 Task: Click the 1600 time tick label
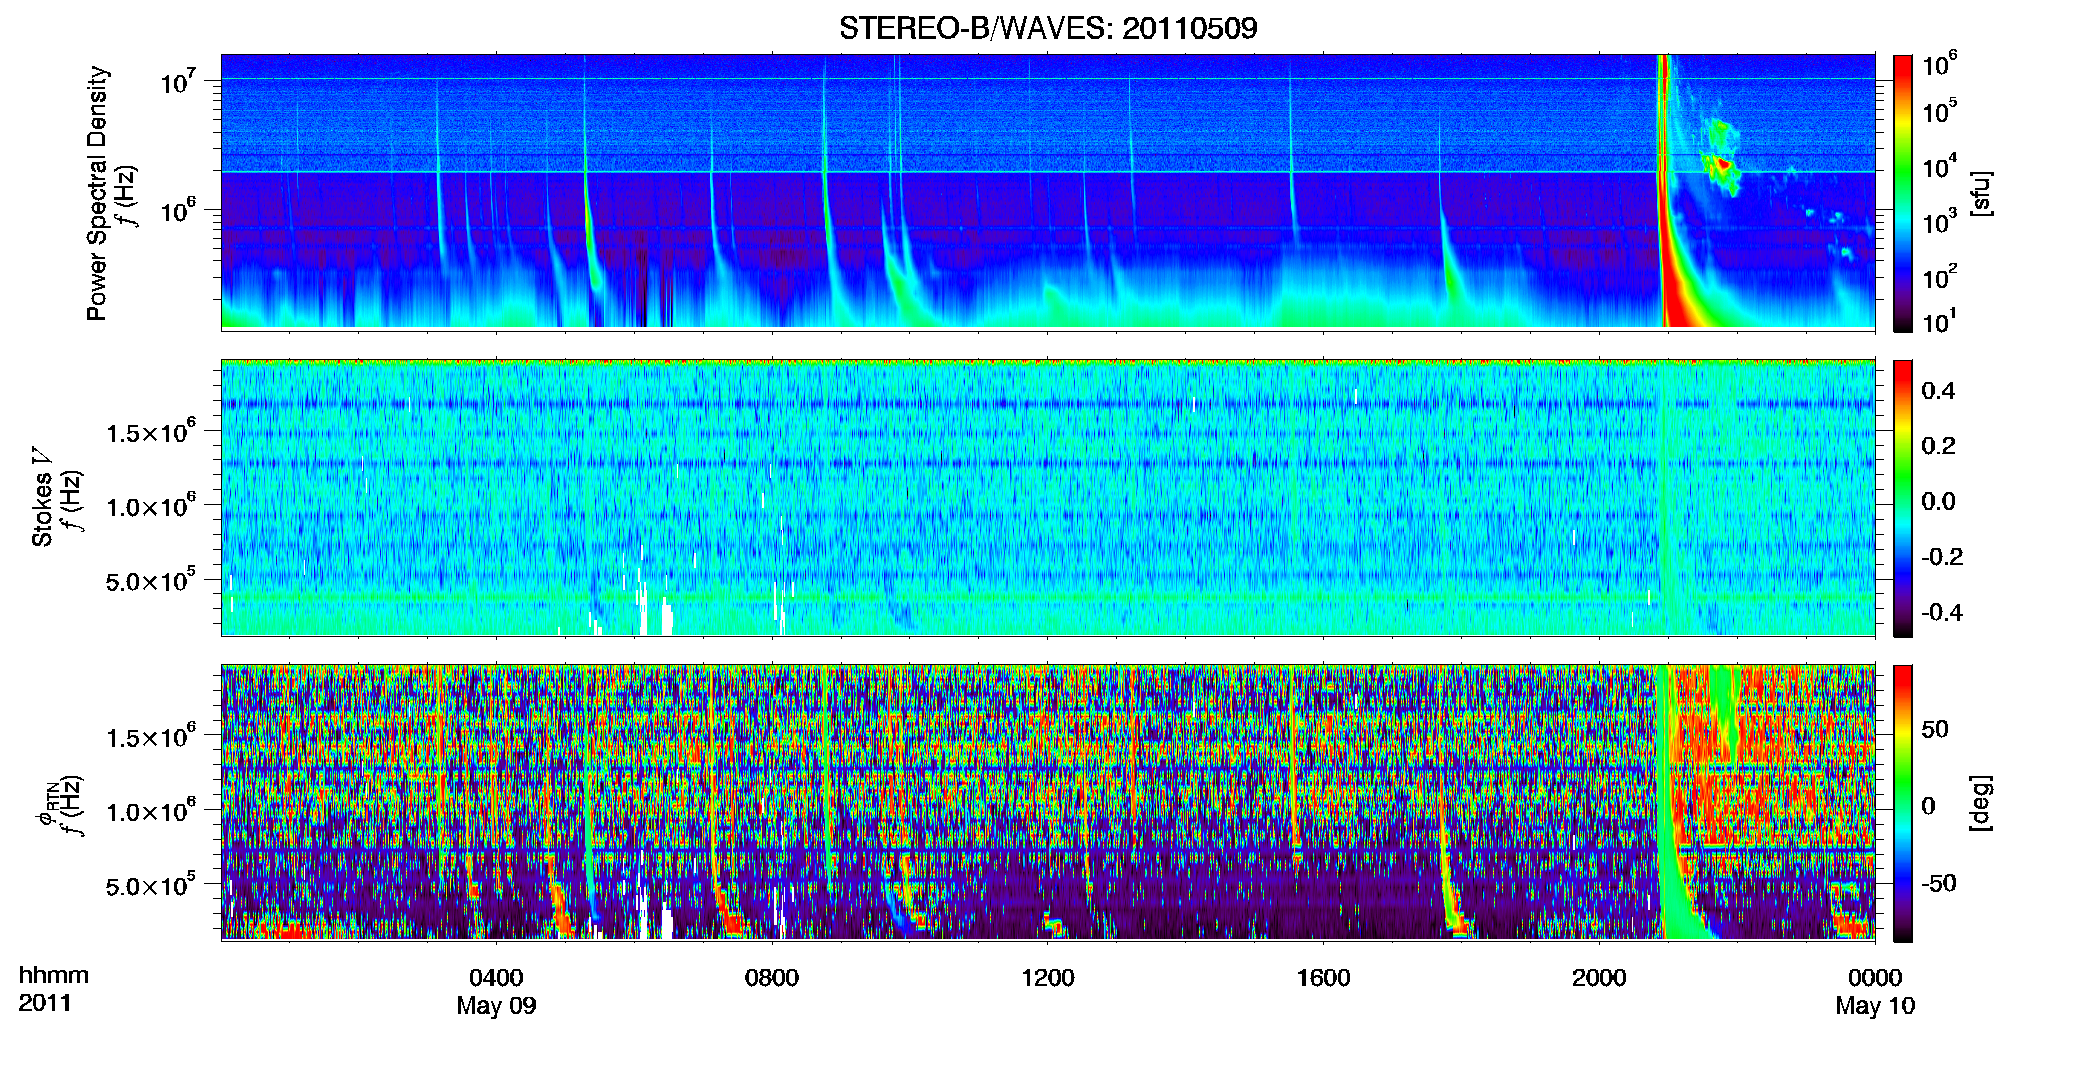1323,978
